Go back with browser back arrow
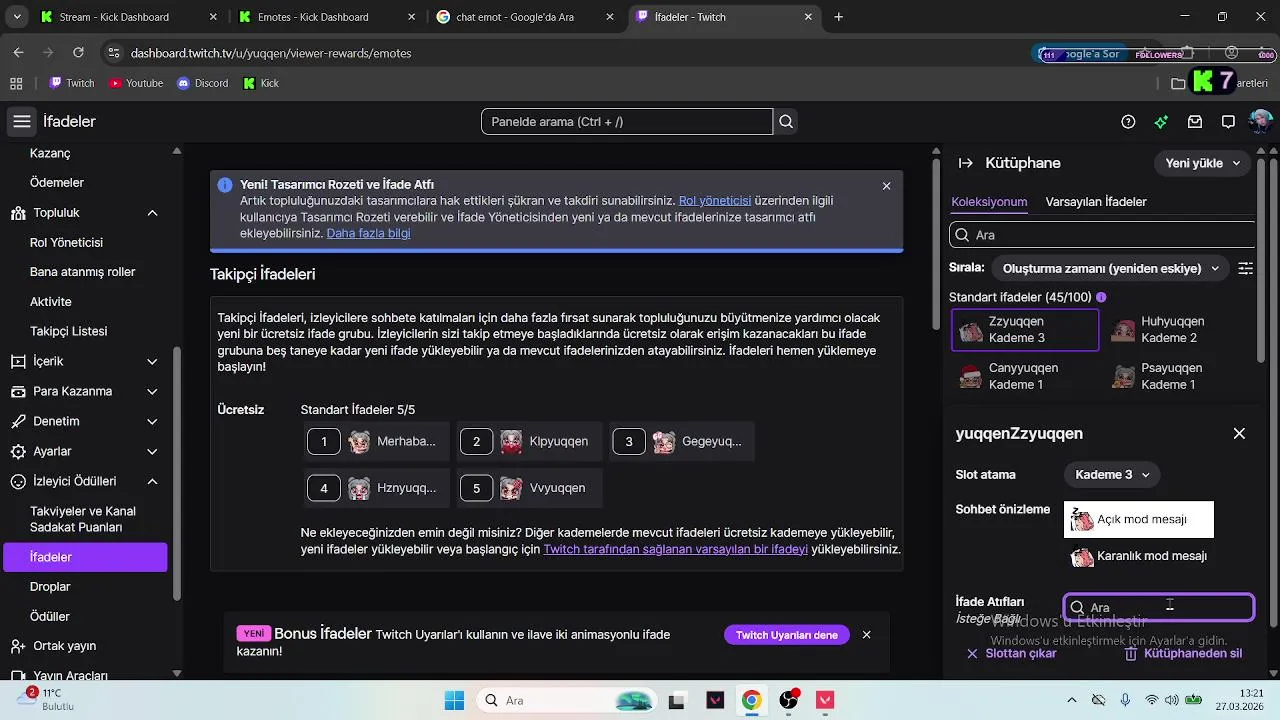1280x720 pixels. point(18,53)
